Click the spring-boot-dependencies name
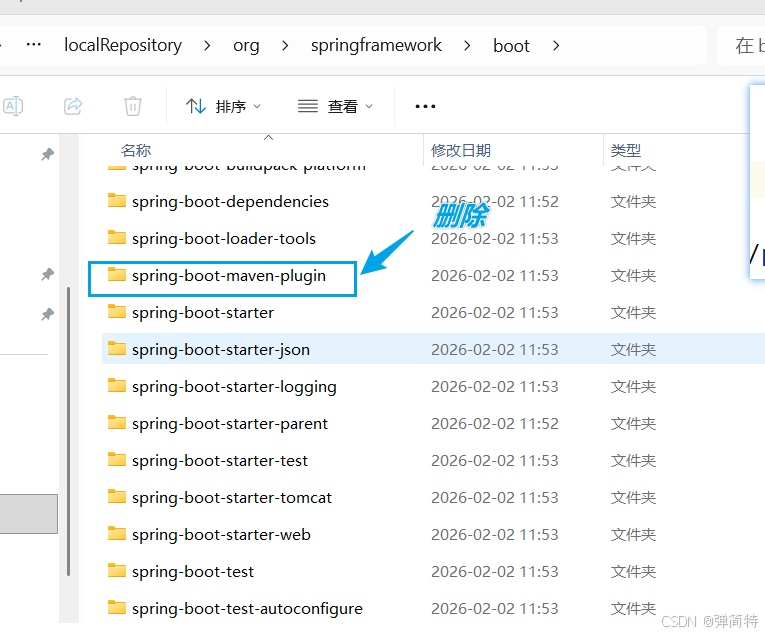This screenshot has height=635, width=765. 230,202
